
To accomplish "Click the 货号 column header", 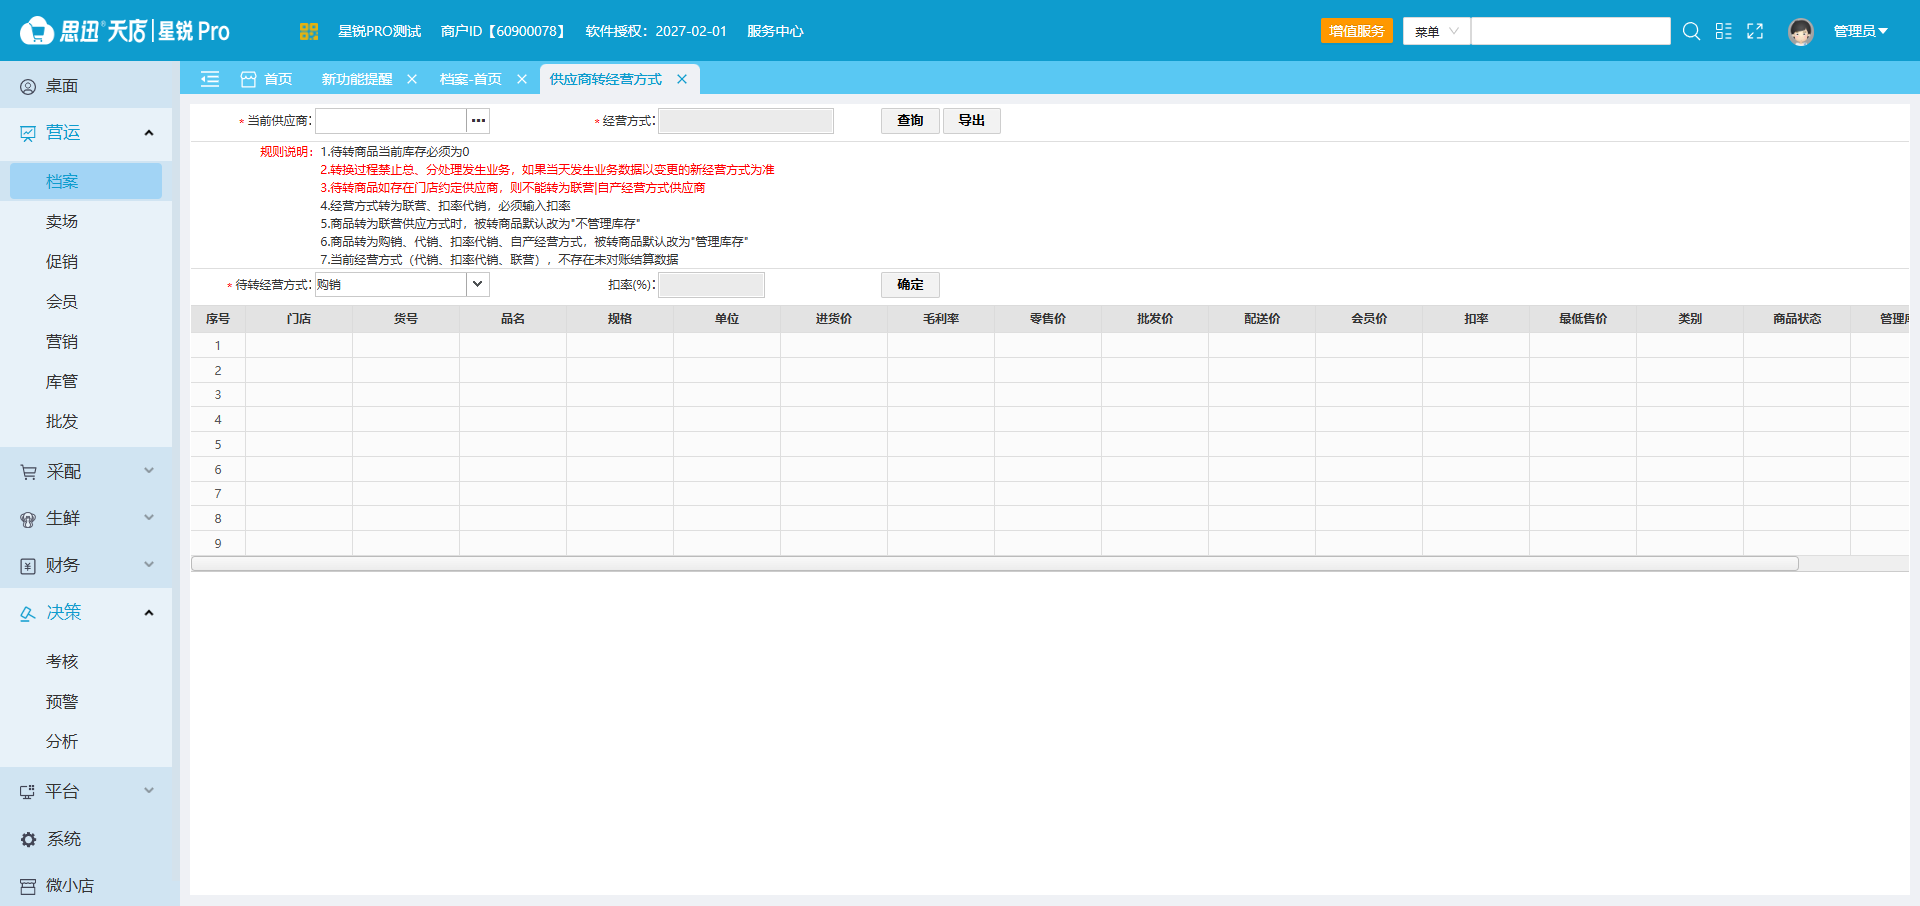I will click(406, 318).
